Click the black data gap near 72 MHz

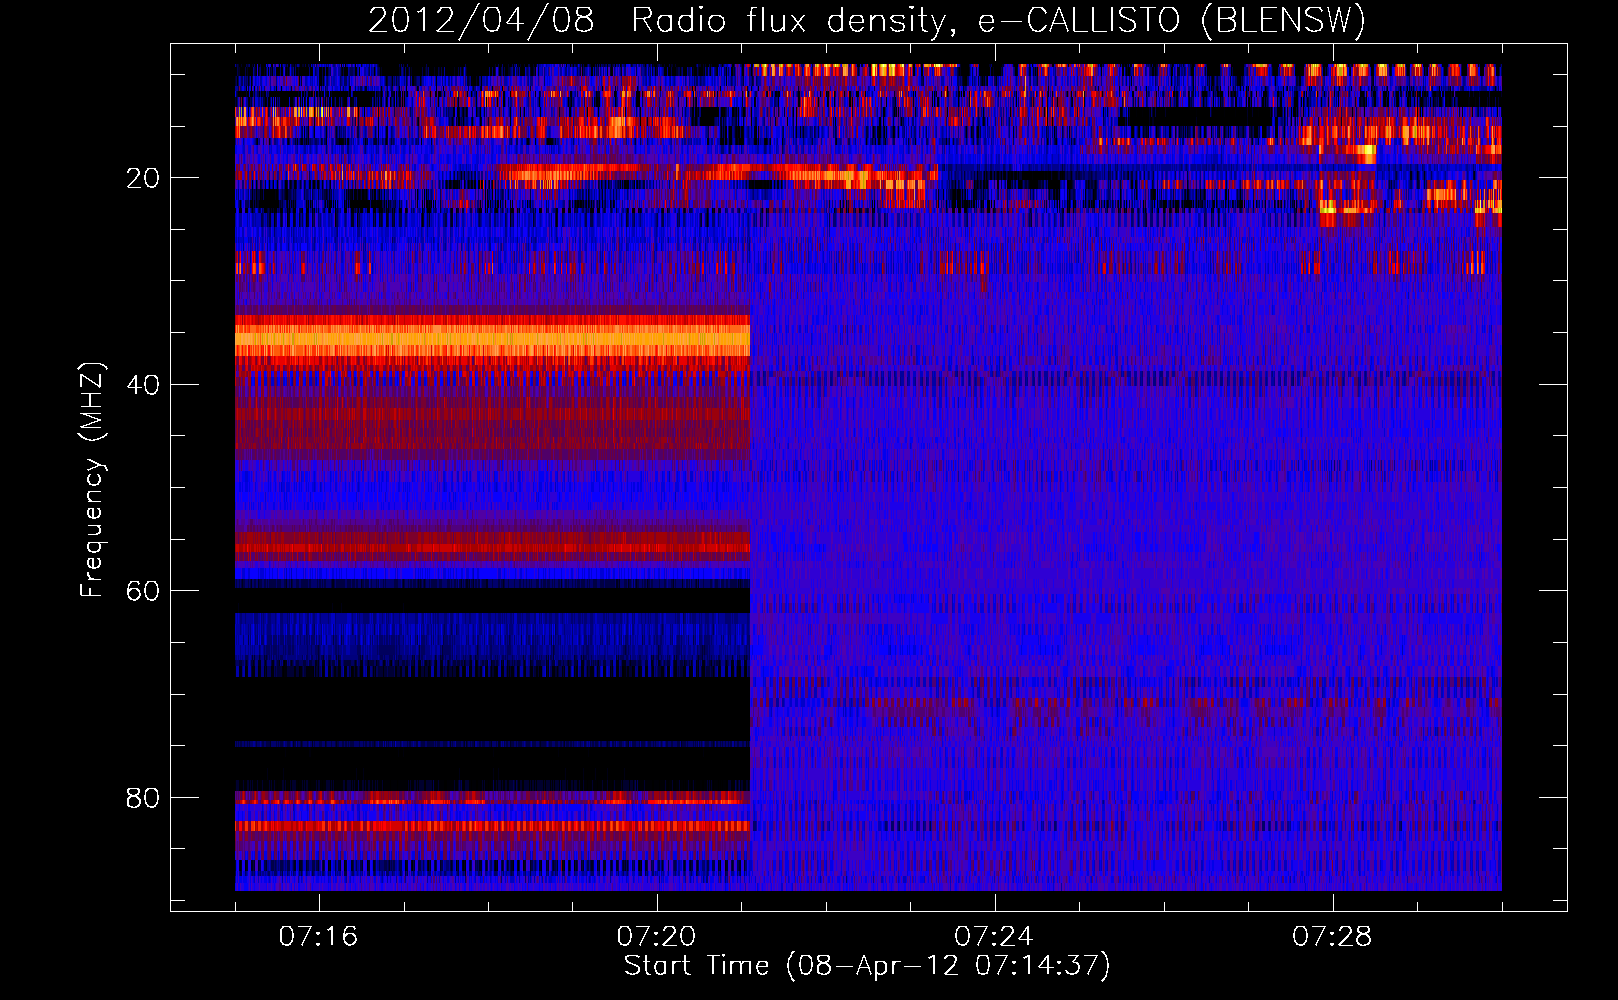point(492,710)
